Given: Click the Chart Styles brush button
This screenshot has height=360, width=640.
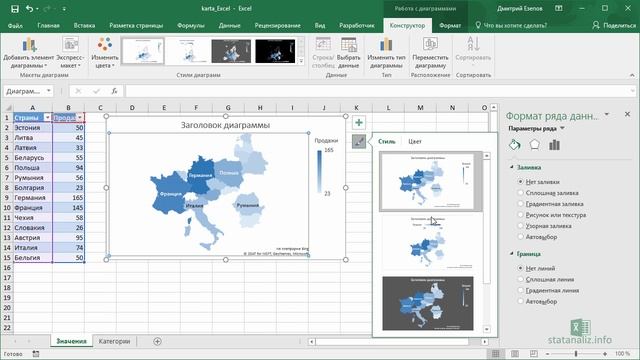Looking at the screenshot, I should point(358,142).
